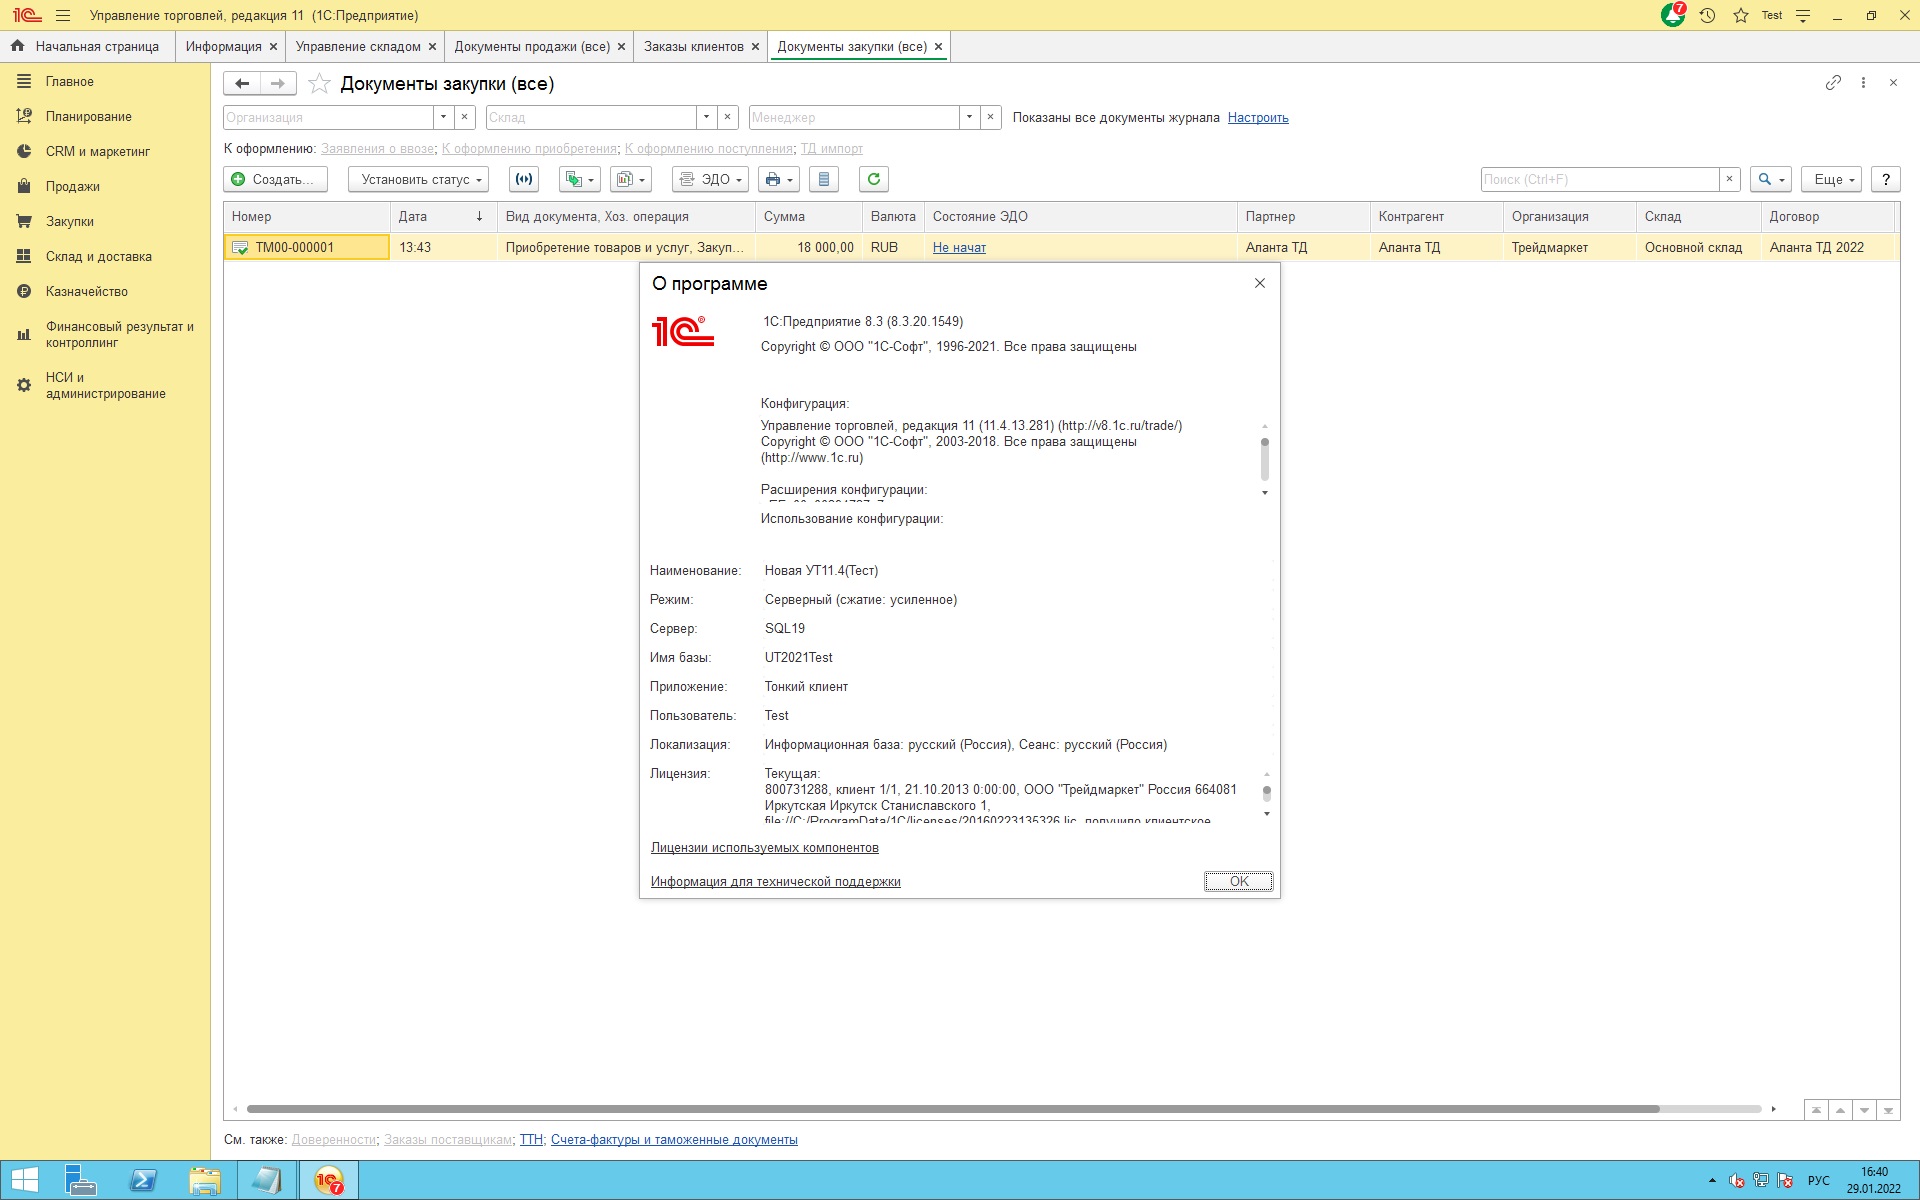
Task: Open the reports toolbar icon dropdown
Action: tap(630, 179)
